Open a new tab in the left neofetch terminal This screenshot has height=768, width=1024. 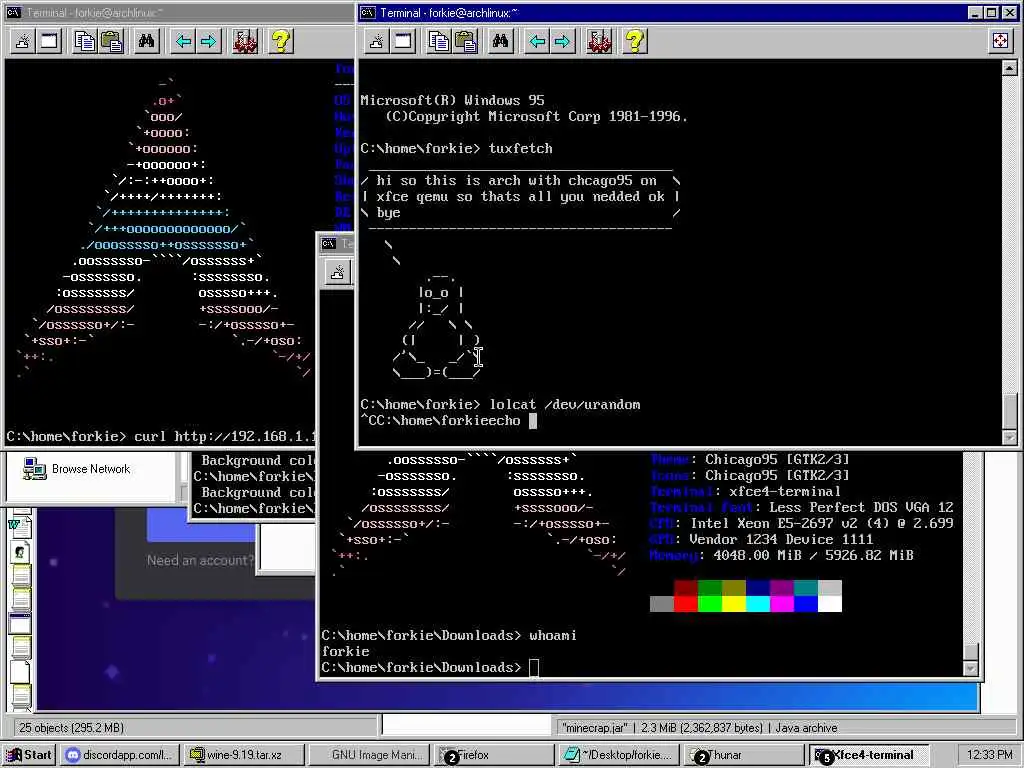point(23,42)
